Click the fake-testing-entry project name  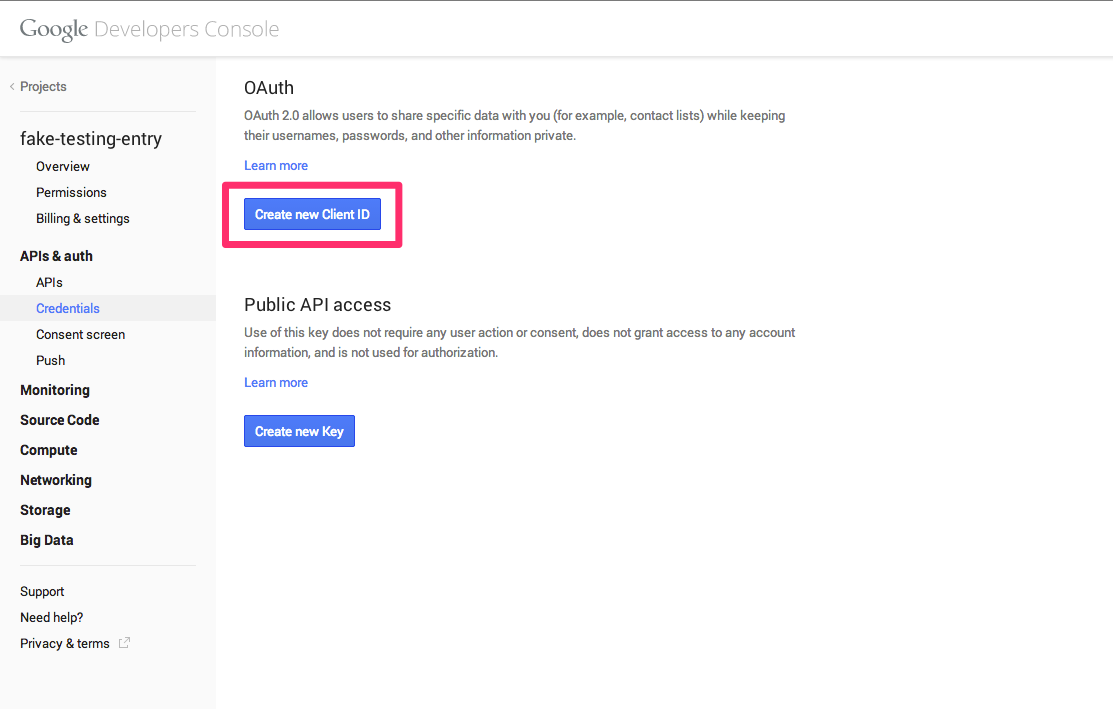tap(91, 138)
